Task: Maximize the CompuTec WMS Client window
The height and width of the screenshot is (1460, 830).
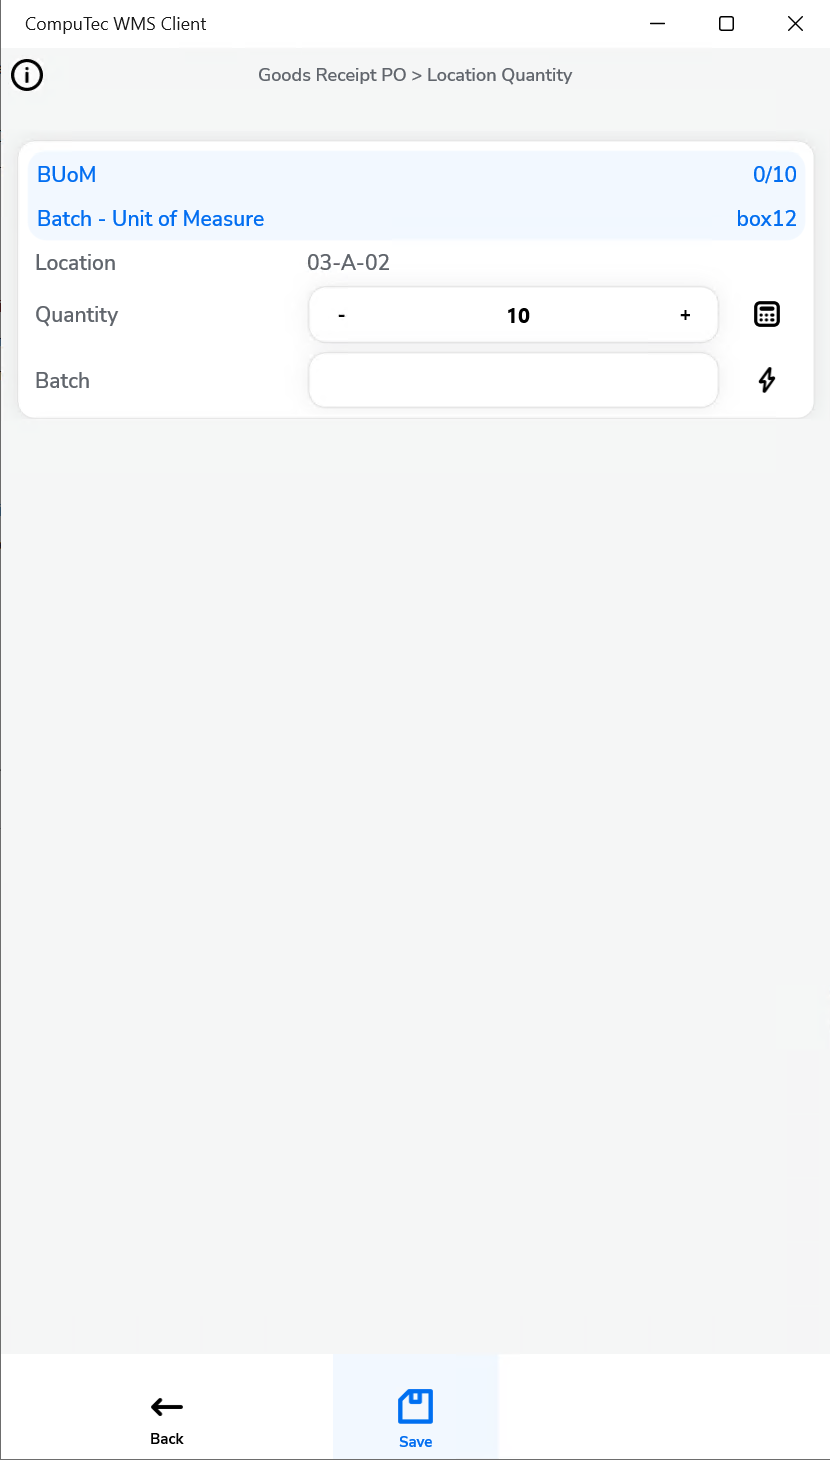Action: click(x=726, y=24)
